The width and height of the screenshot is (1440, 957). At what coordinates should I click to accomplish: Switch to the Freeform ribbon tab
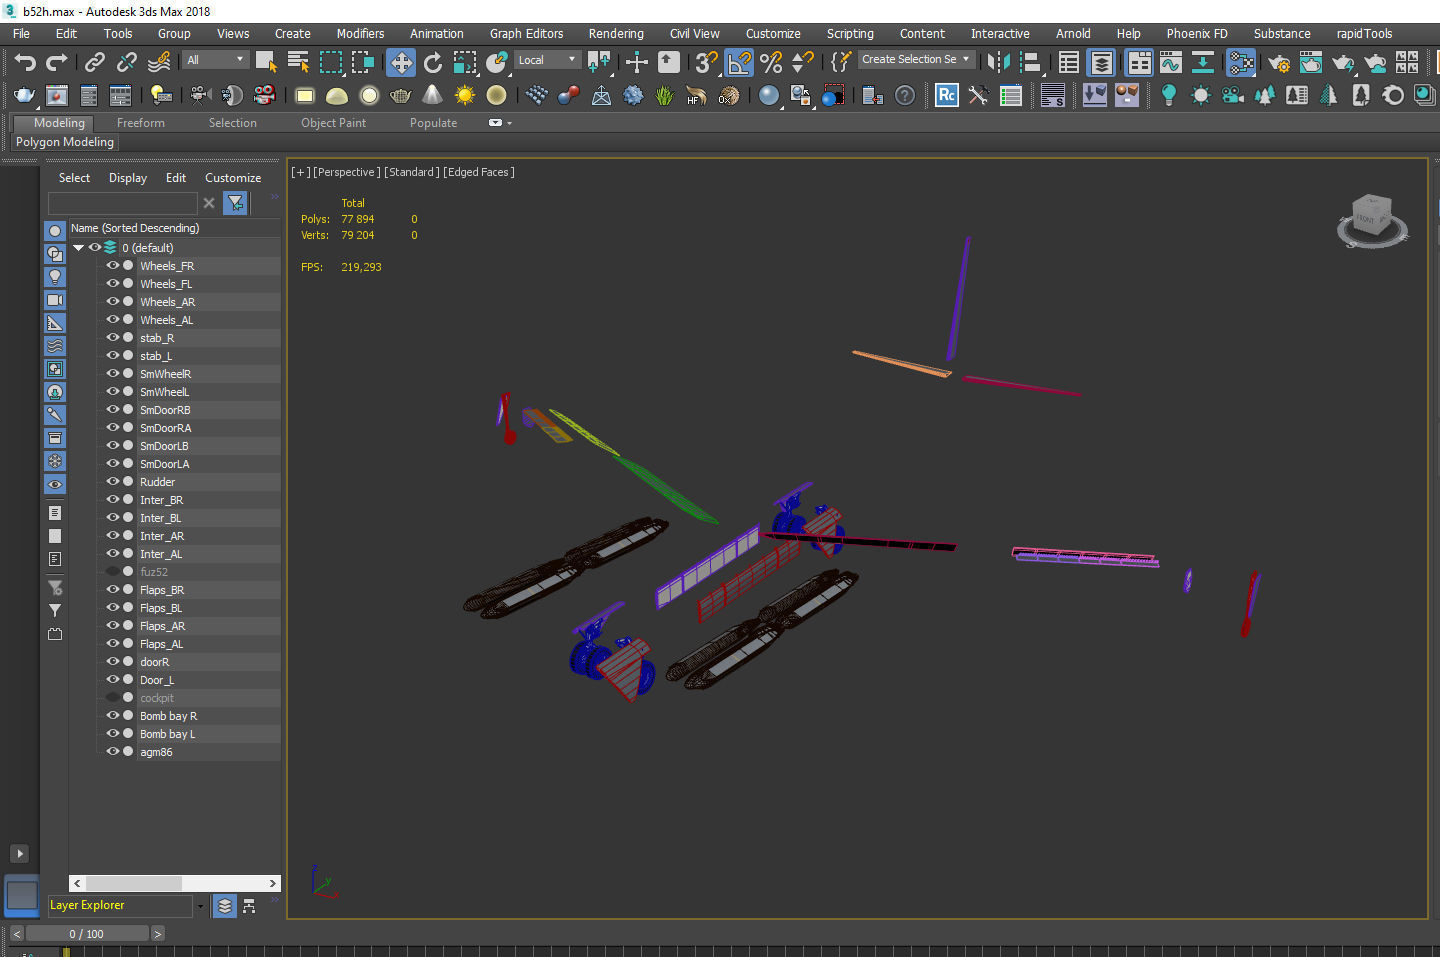pyautogui.click(x=141, y=123)
